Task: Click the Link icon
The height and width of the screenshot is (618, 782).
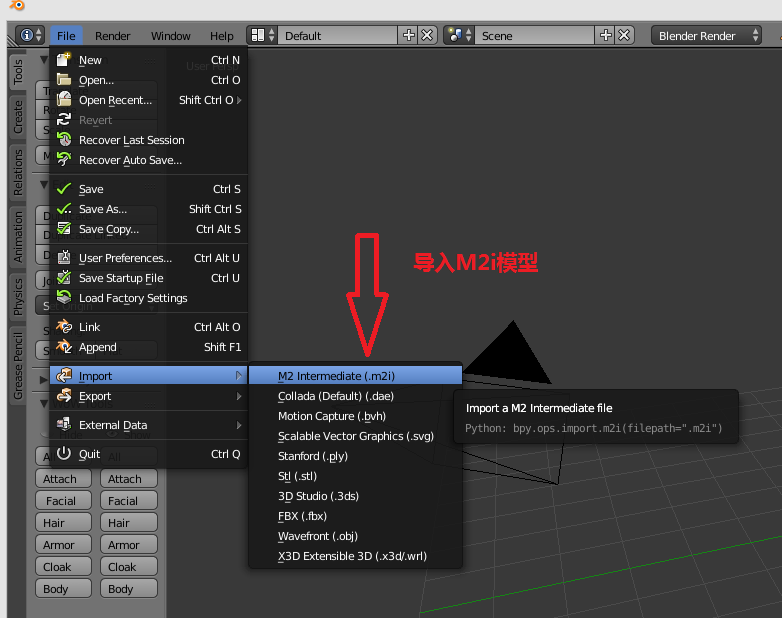Action: 64,327
